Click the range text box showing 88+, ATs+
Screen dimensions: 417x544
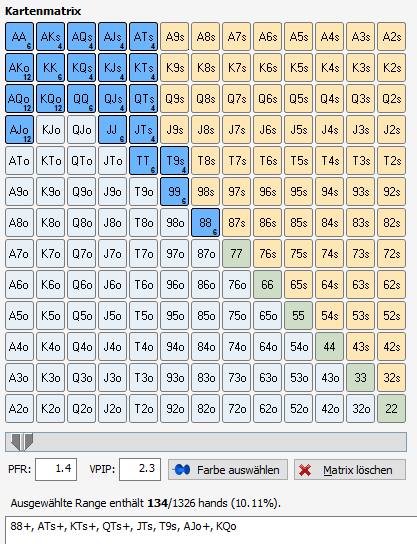(x=211, y=530)
